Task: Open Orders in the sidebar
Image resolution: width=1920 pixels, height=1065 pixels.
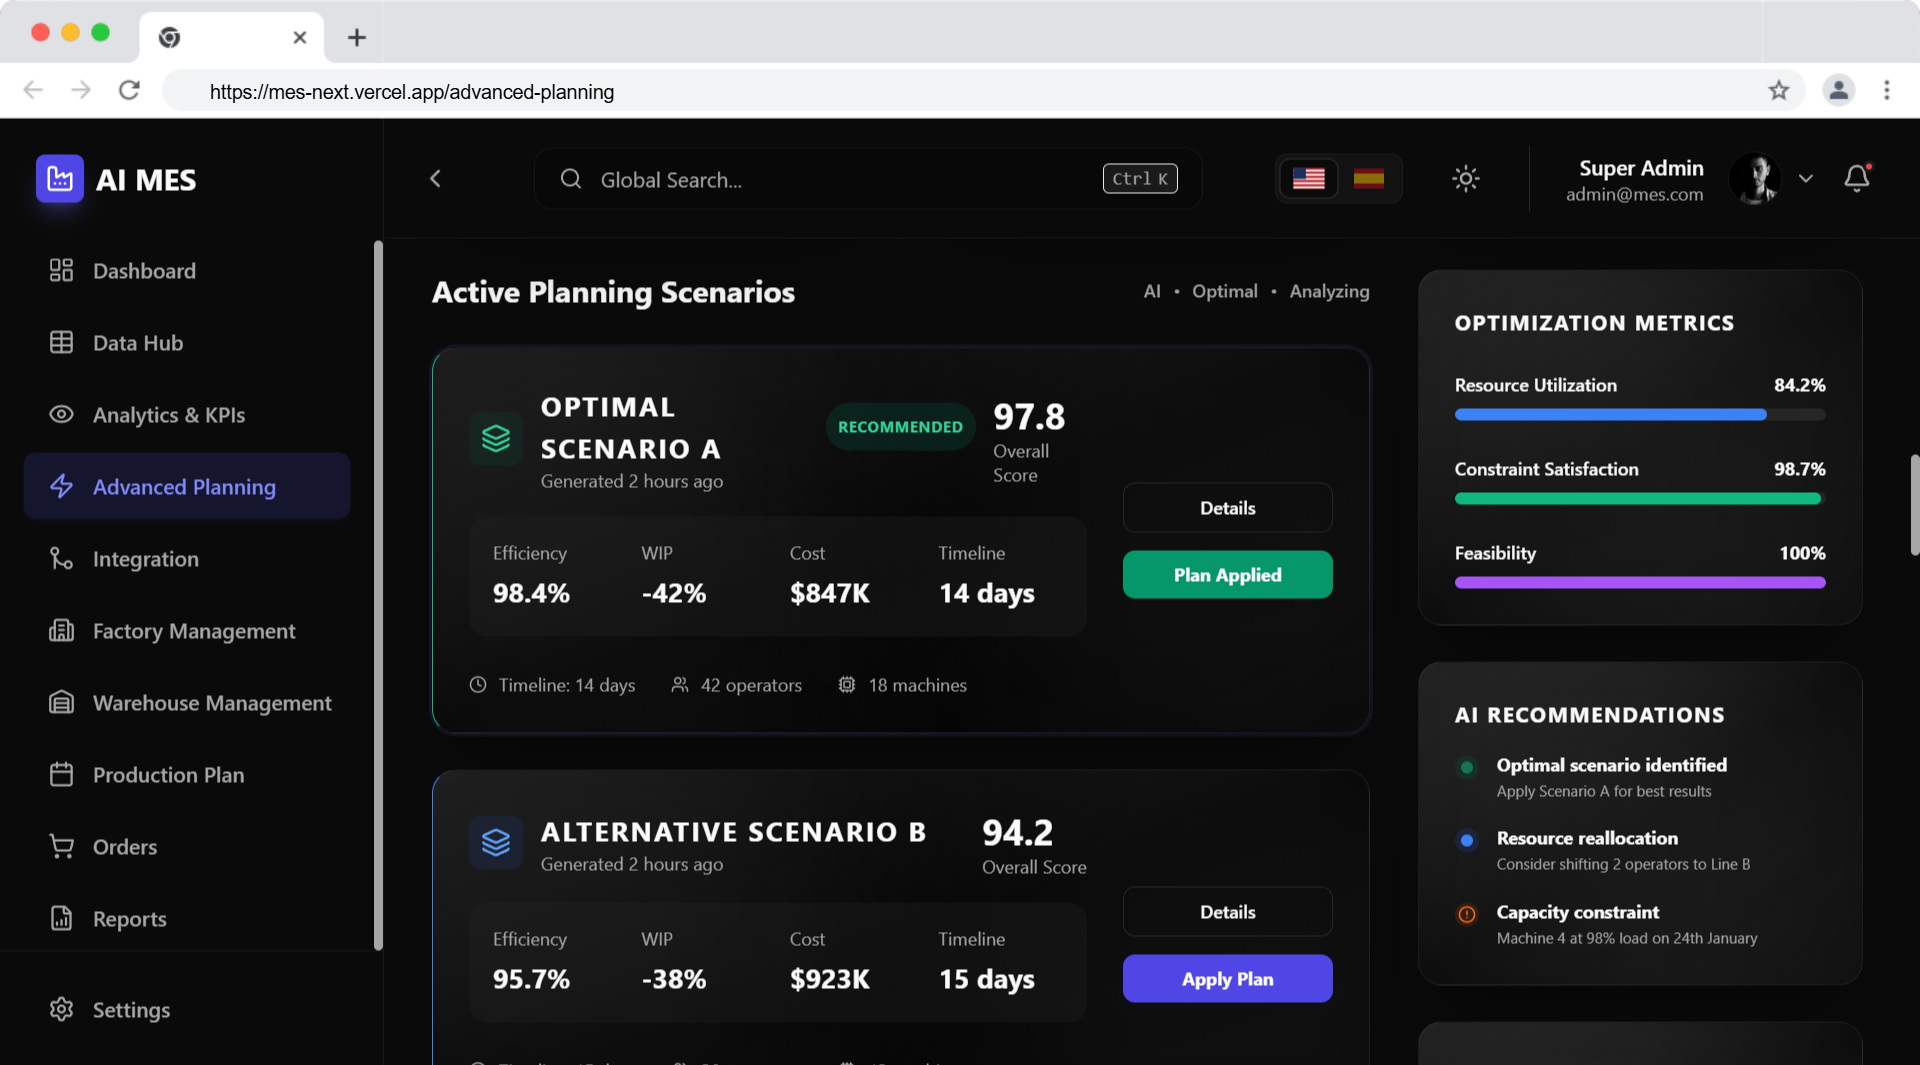Action: pos(187,847)
